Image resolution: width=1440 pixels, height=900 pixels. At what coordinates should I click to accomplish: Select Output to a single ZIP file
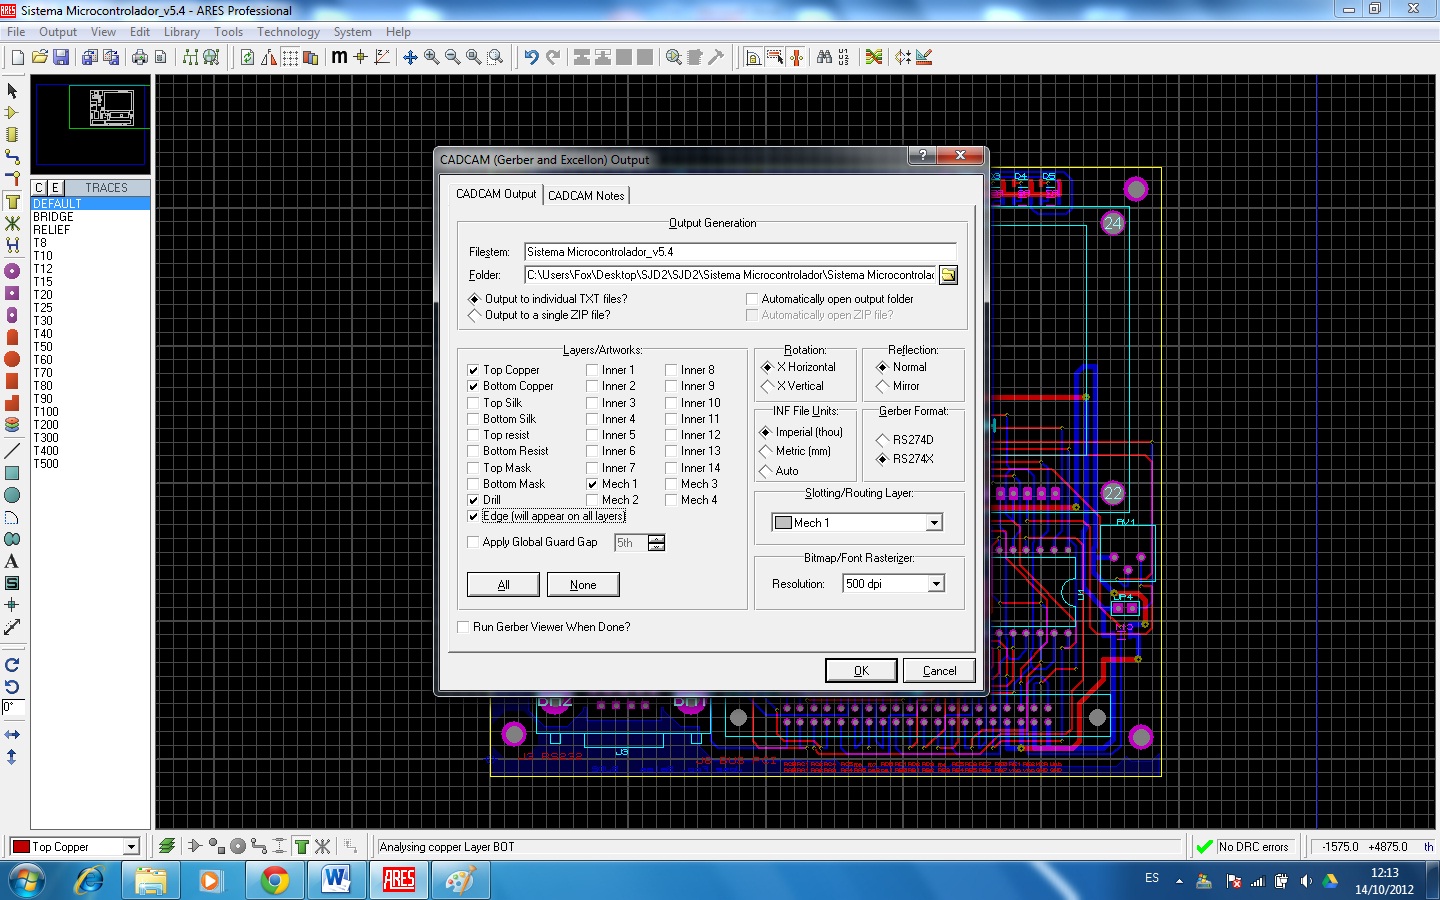[x=474, y=315]
